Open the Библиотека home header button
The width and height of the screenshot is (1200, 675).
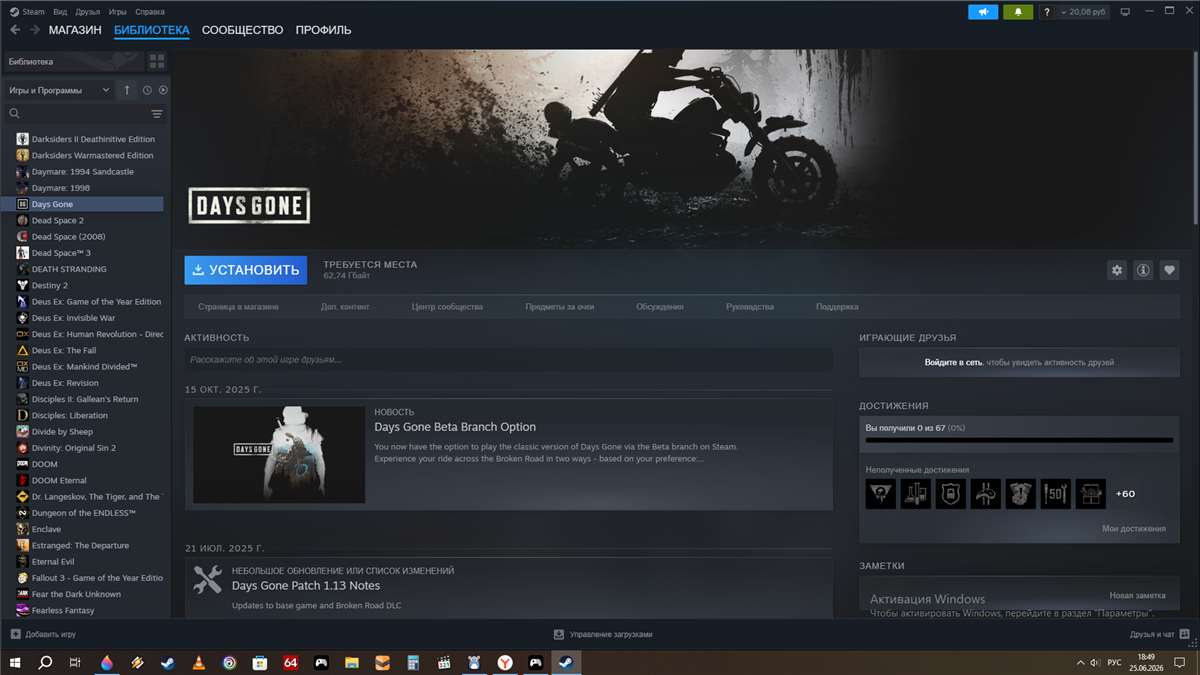click(x=73, y=62)
